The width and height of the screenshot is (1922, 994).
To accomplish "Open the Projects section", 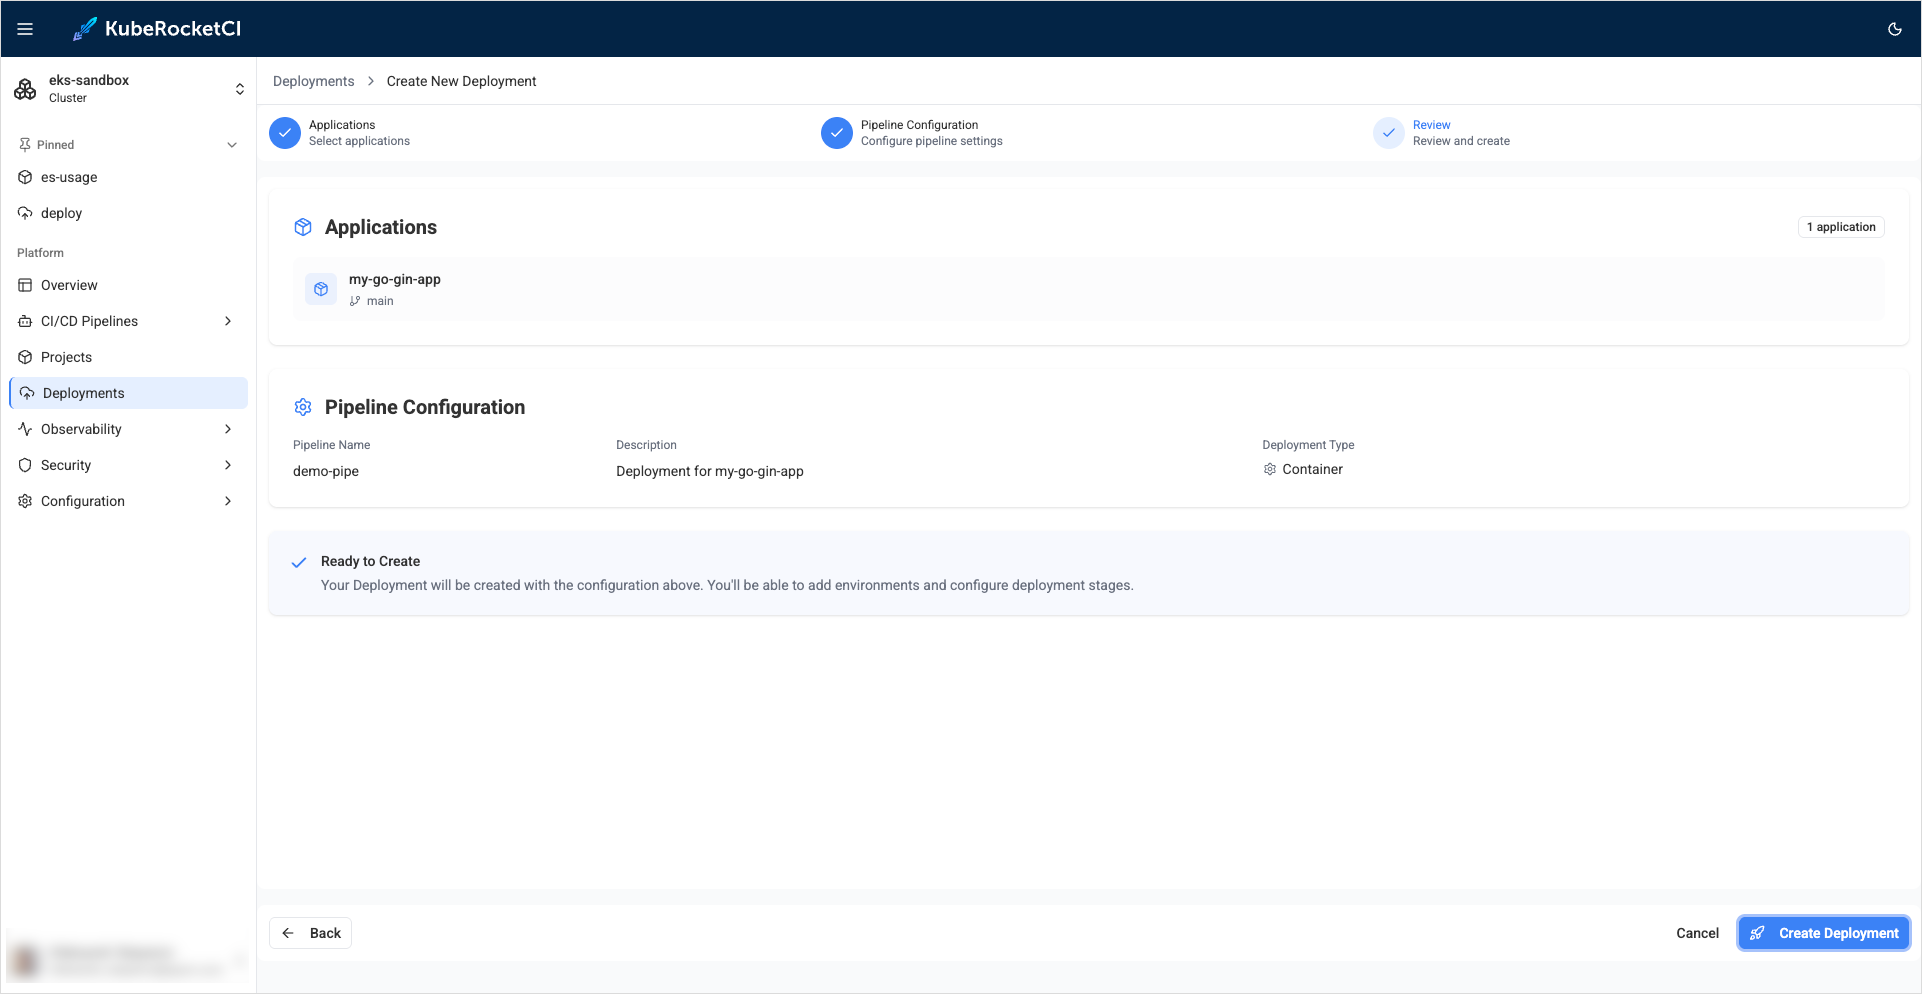I will [x=67, y=357].
